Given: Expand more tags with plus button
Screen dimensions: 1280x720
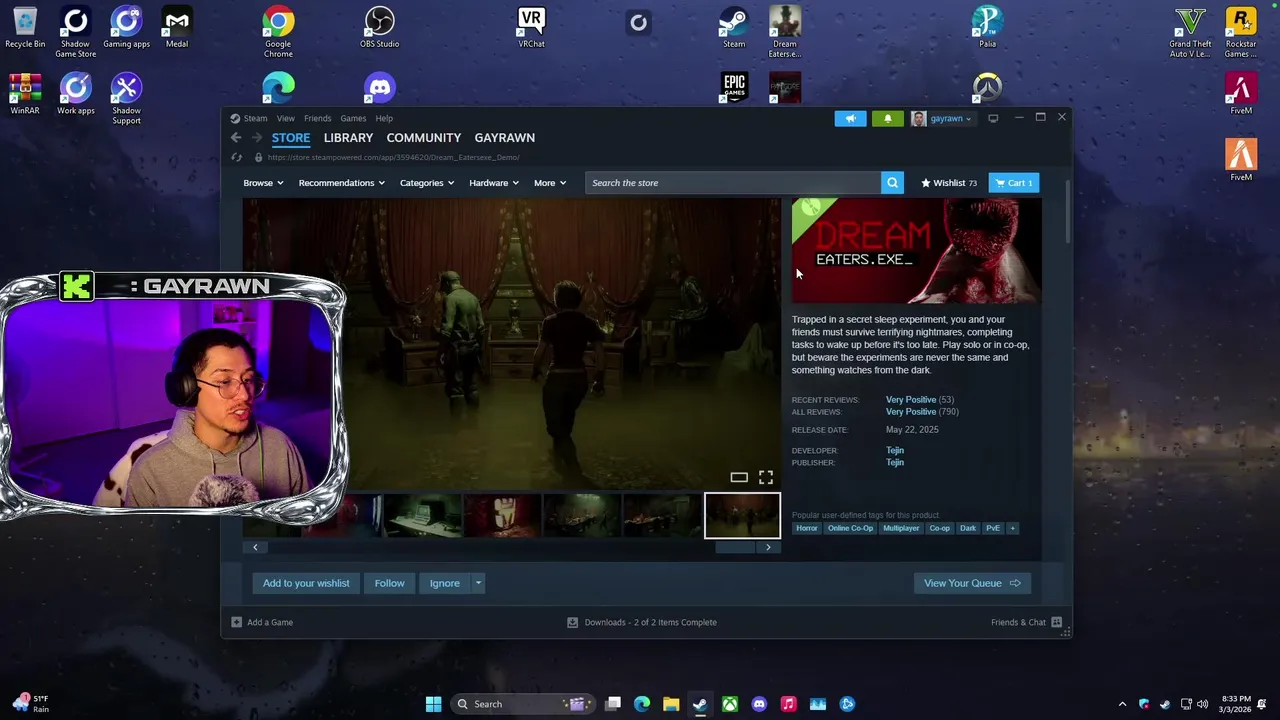Looking at the screenshot, I should point(1012,528).
